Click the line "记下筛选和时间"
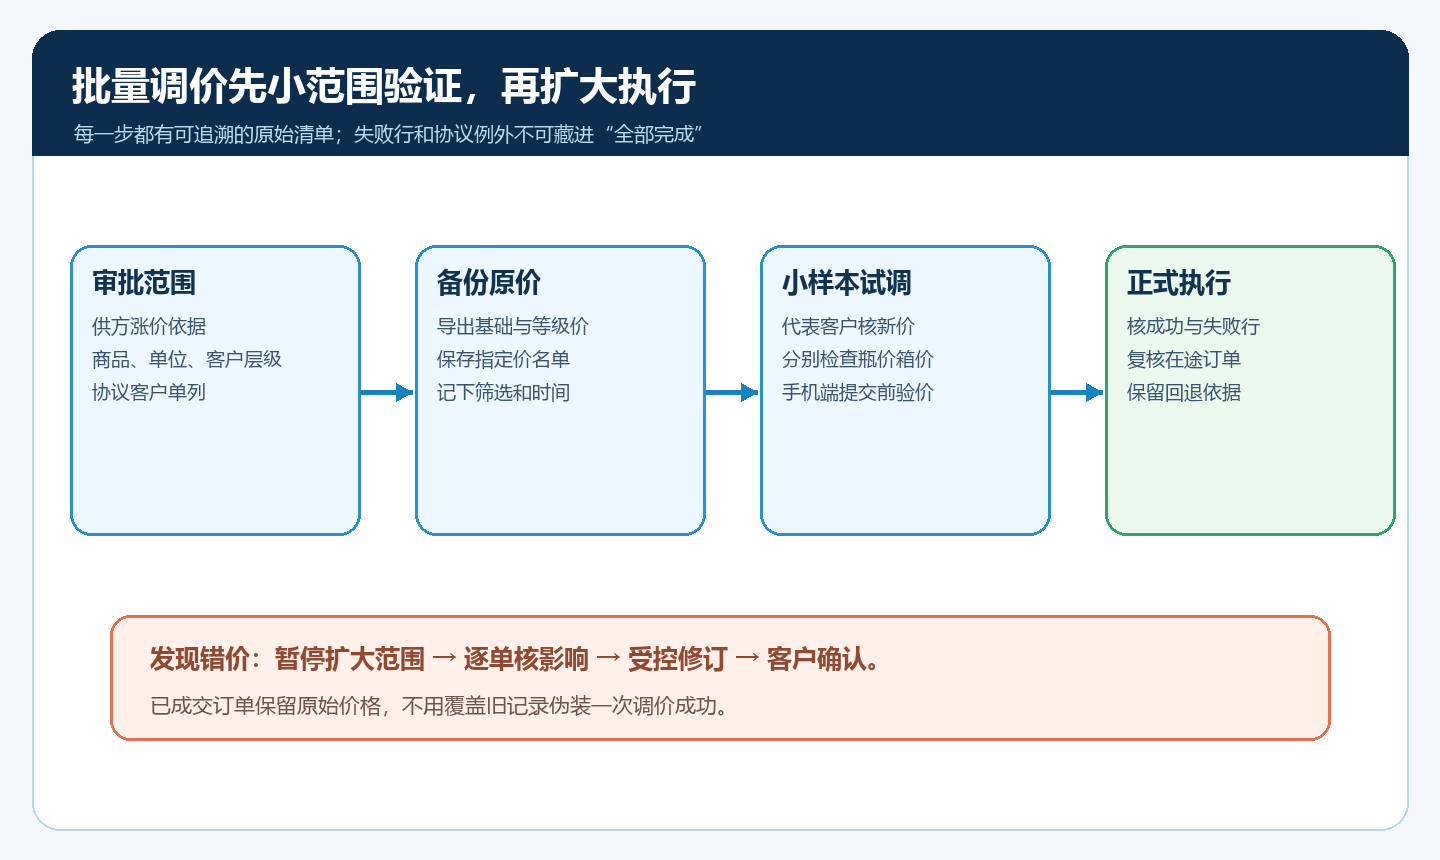Screen dimensions: 1440x860 pos(503,392)
